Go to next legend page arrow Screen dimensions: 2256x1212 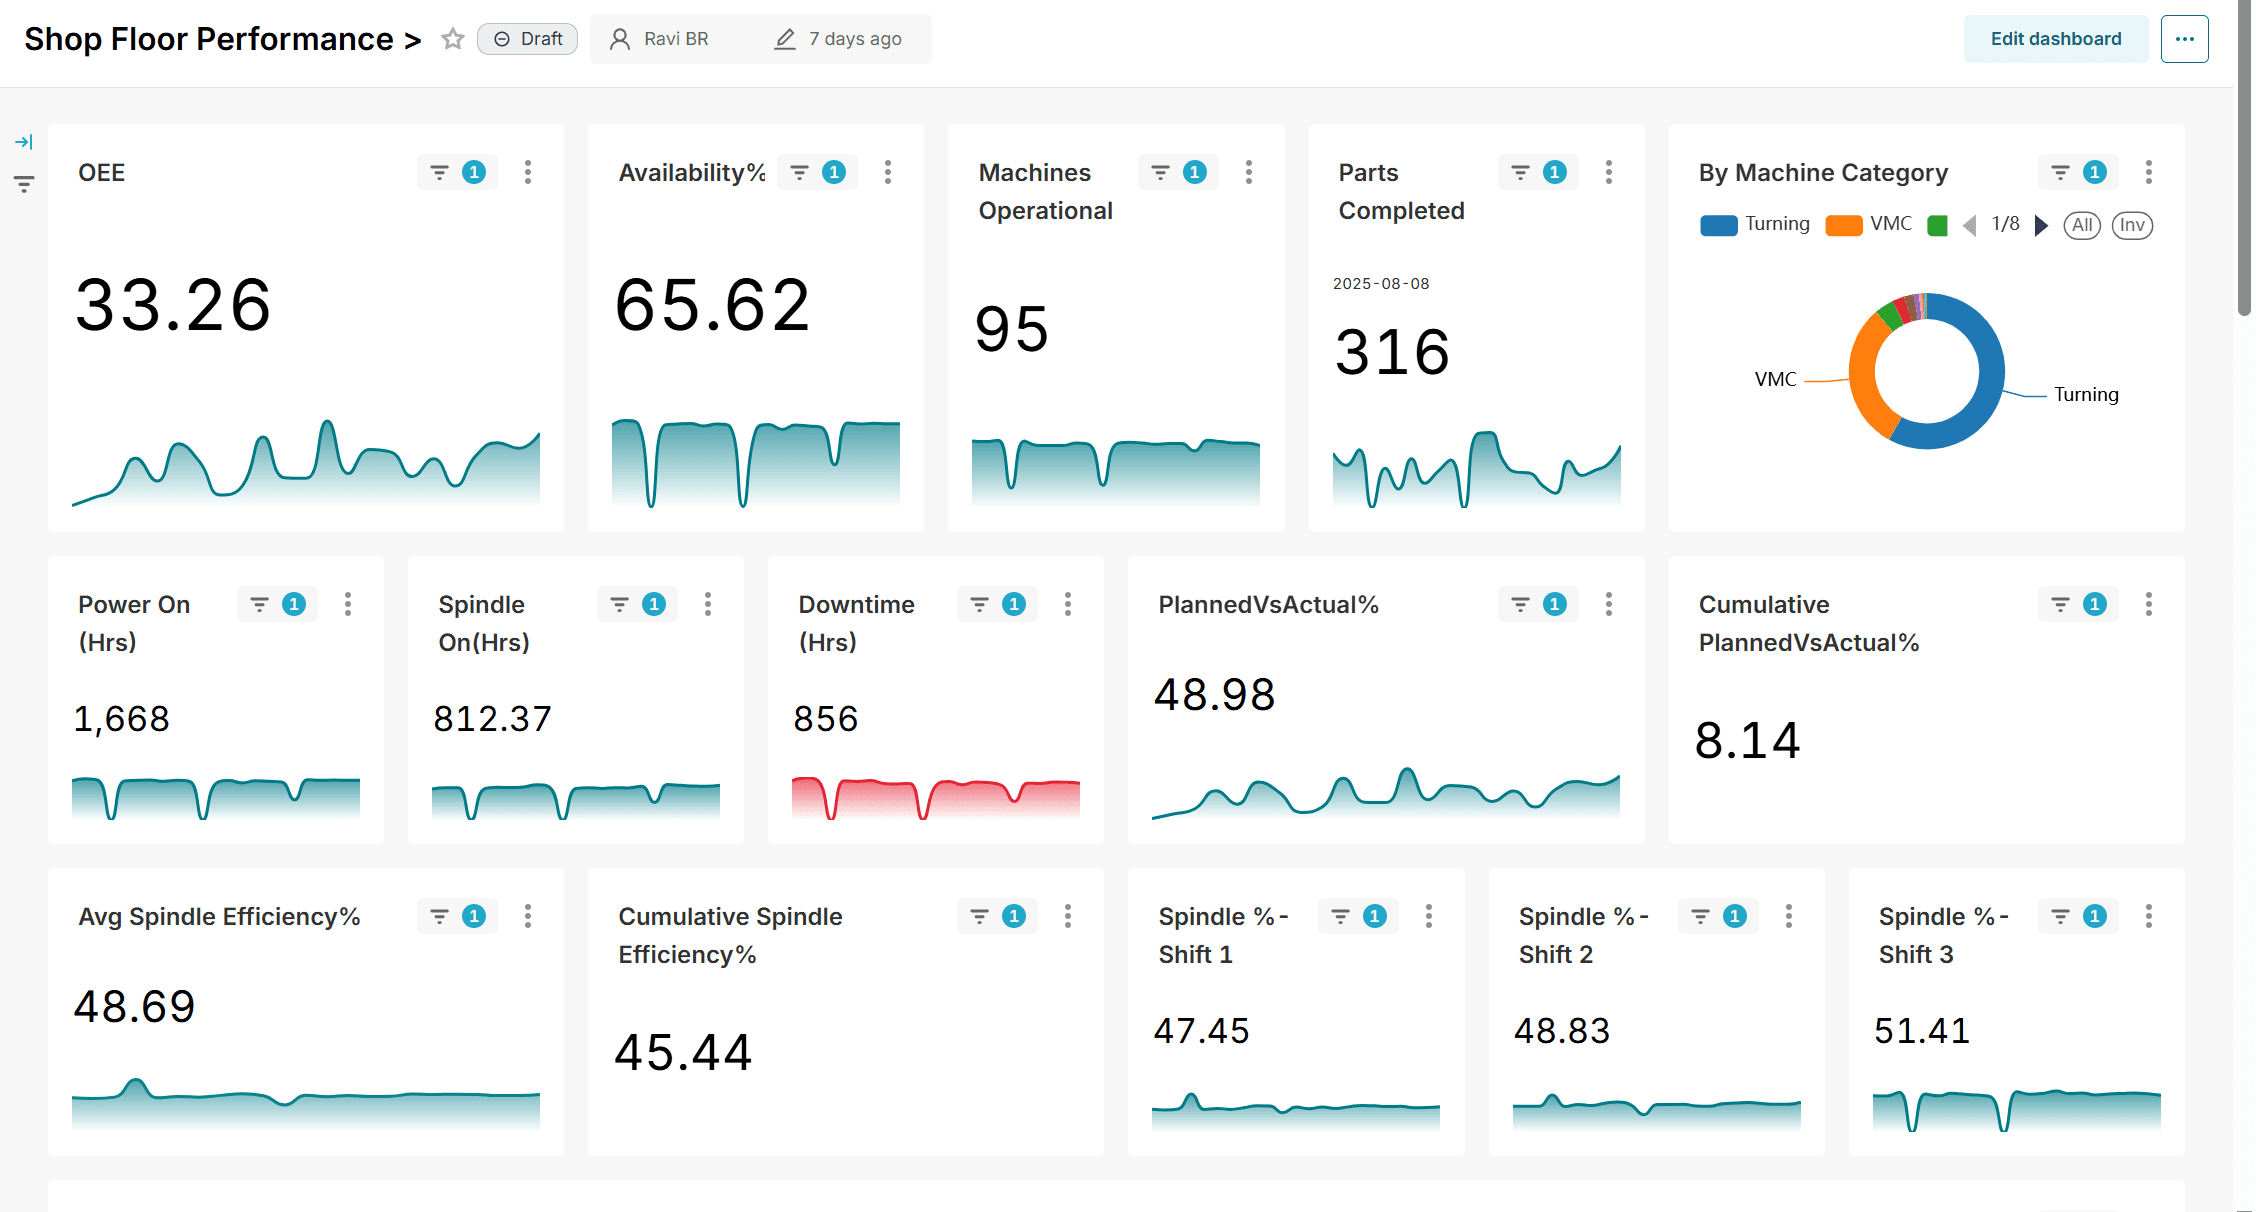[2042, 225]
